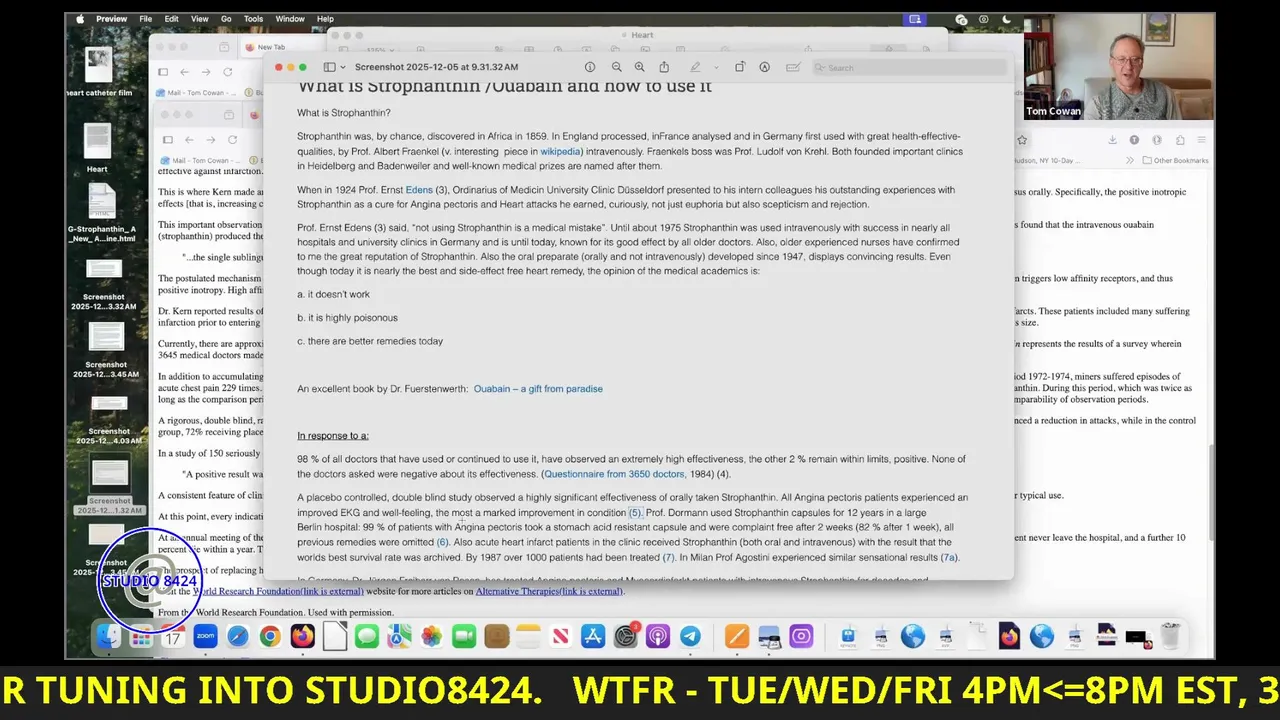Viewport: 1280px width, 720px height.
Task: Open 'Heart' desktop file icon
Action: click(97, 148)
